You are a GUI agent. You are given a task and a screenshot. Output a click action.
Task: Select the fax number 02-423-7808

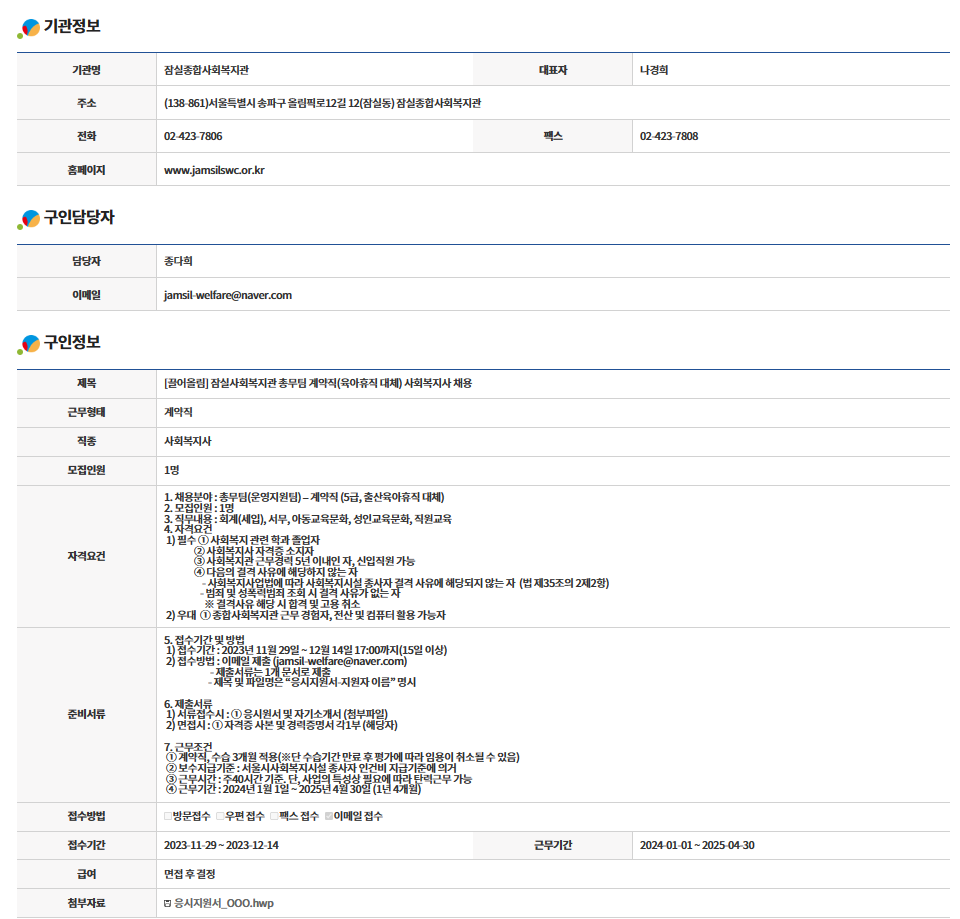tap(669, 137)
